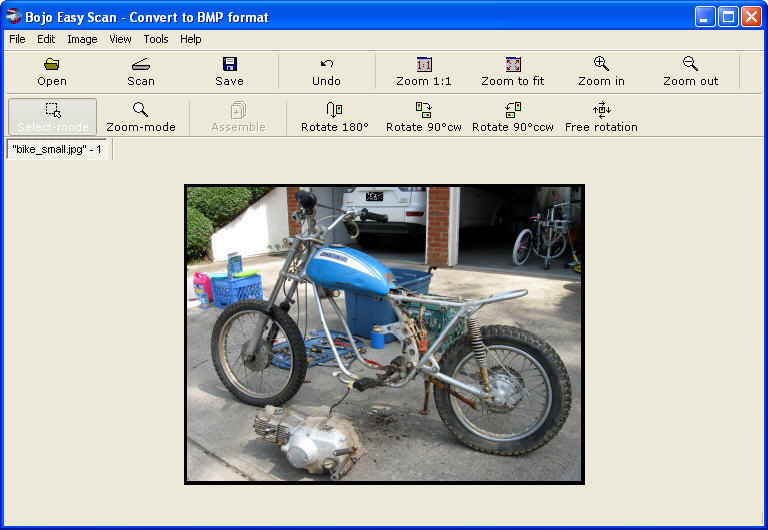
Task: Open an image file with Open icon
Action: click(52, 72)
